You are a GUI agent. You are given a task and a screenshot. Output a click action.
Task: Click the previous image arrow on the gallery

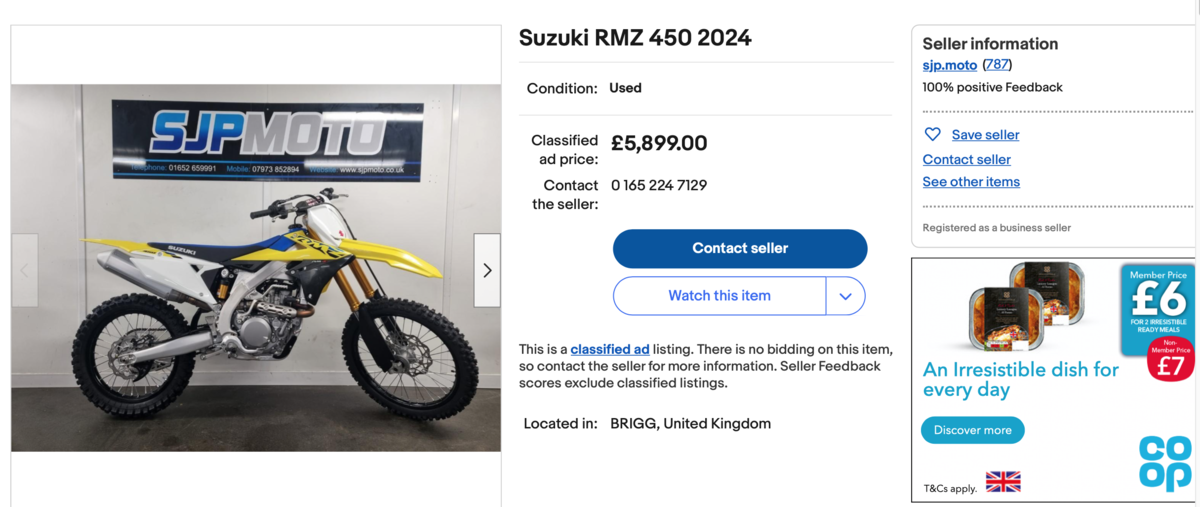25,270
